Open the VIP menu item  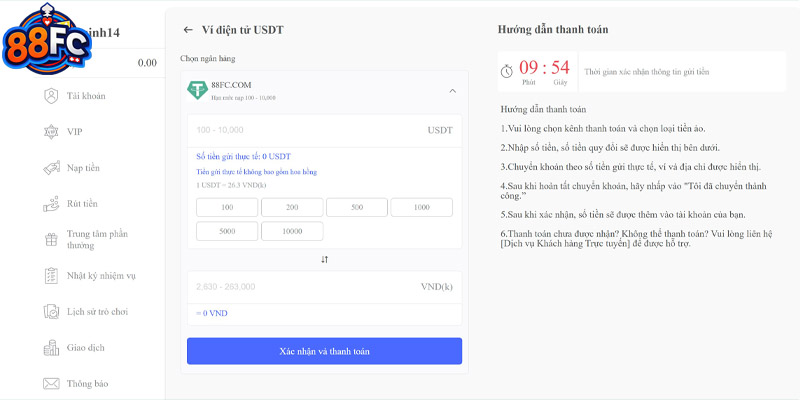(x=74, y=132)
